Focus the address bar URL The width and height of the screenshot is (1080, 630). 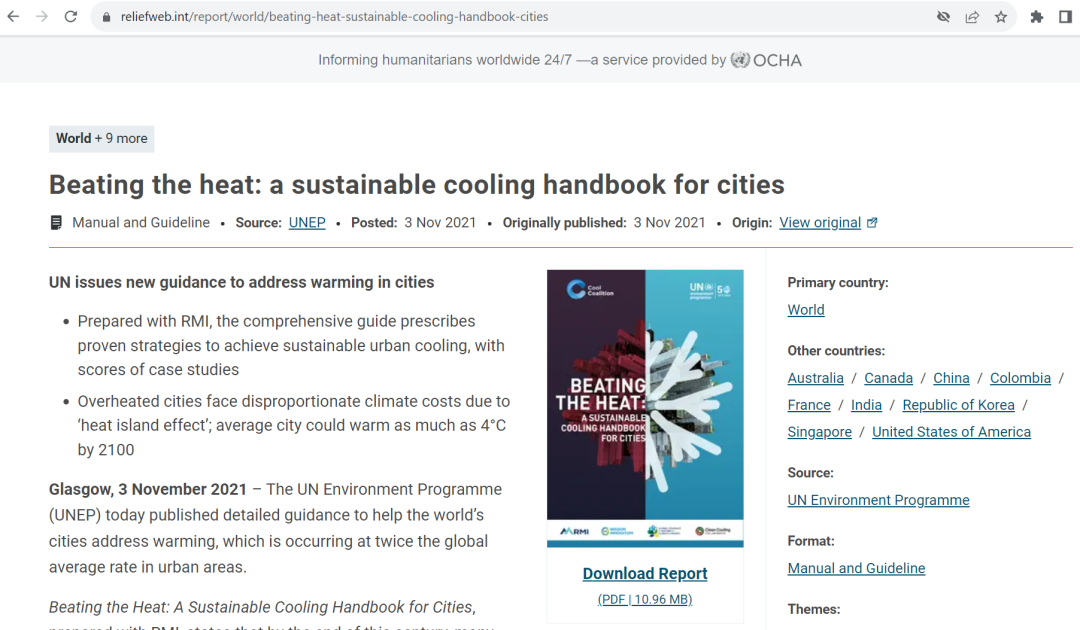point(334,17)
